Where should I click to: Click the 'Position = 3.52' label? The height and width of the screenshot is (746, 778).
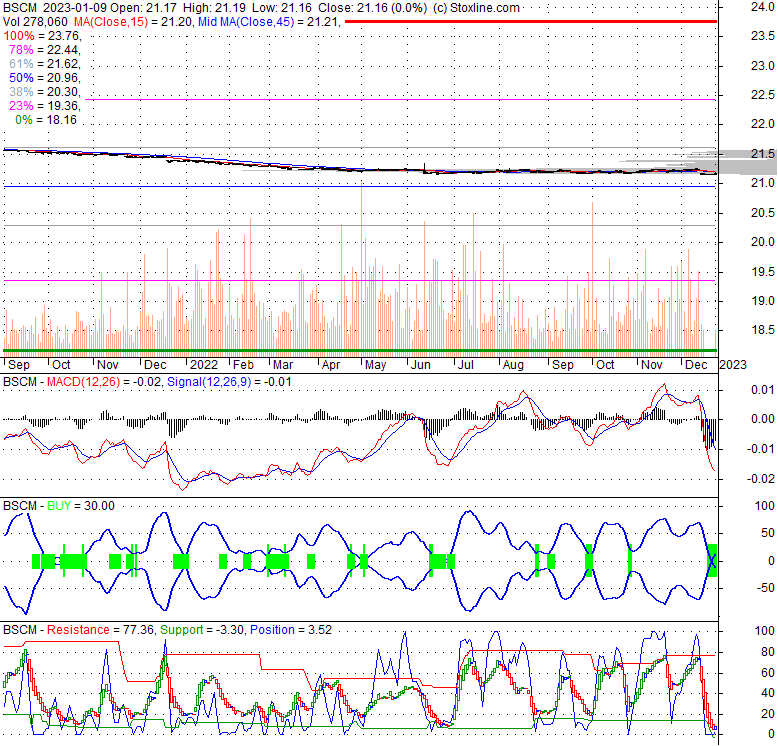click(x=291, y=630)
